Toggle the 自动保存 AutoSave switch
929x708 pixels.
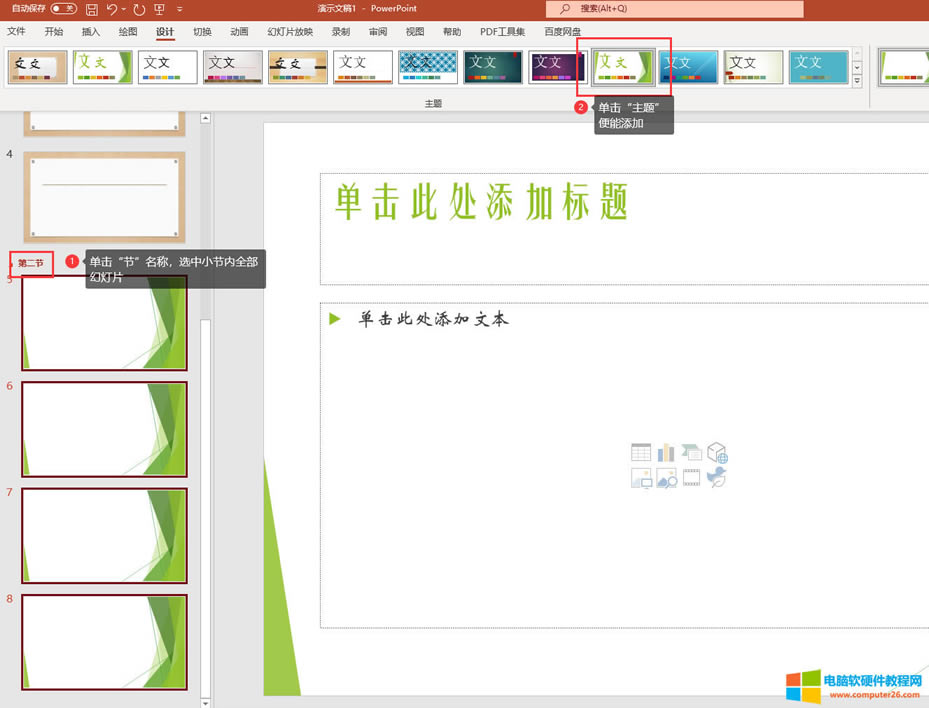point(63,8)
